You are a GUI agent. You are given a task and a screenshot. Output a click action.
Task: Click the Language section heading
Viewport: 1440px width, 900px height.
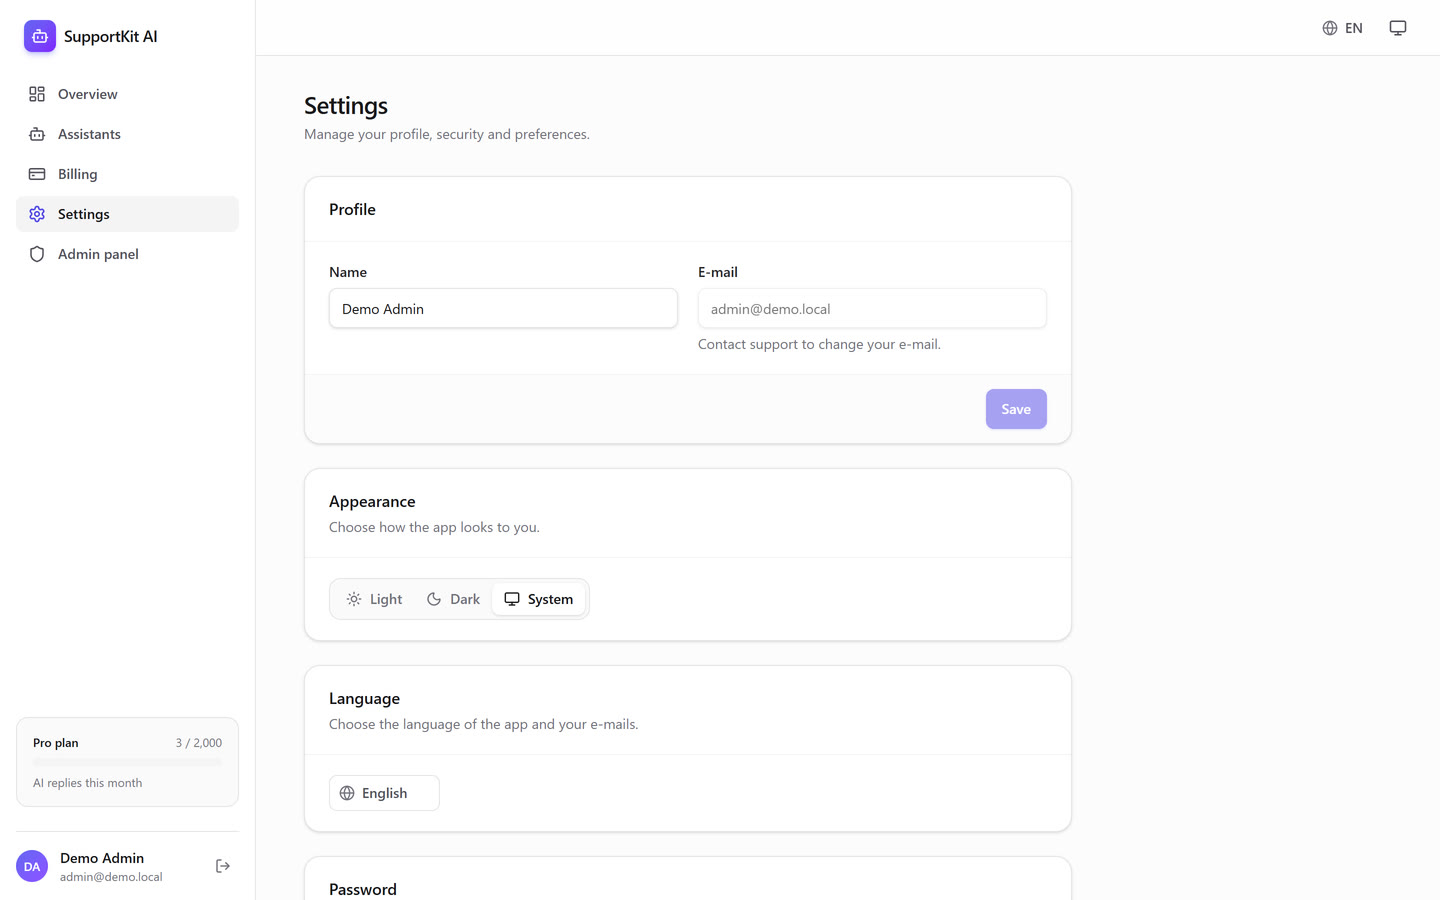(x=364, y=698)
